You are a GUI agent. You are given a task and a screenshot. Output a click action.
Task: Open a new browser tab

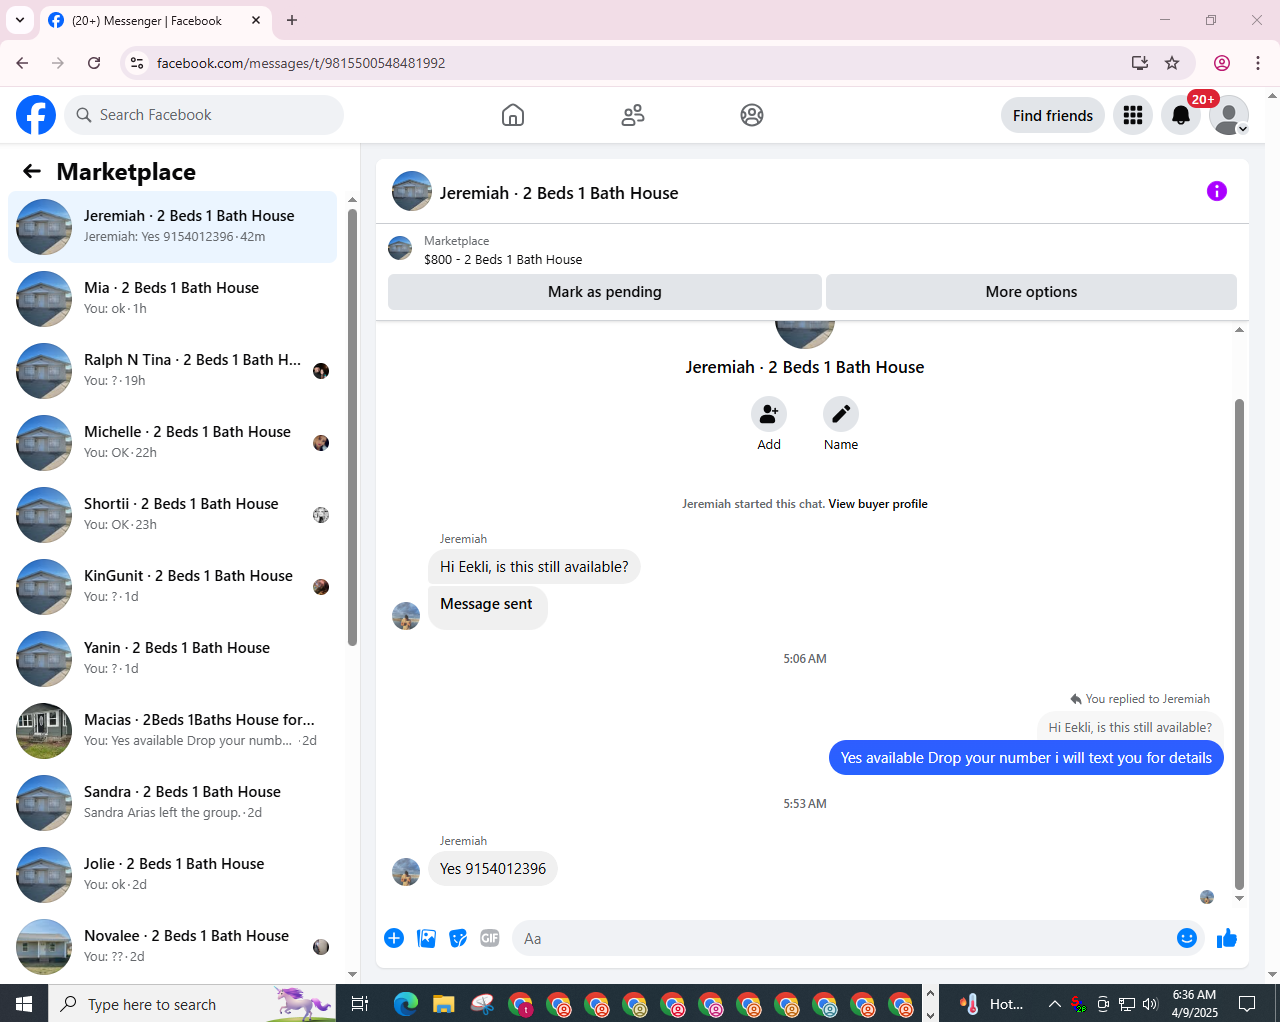pos(292,20)
